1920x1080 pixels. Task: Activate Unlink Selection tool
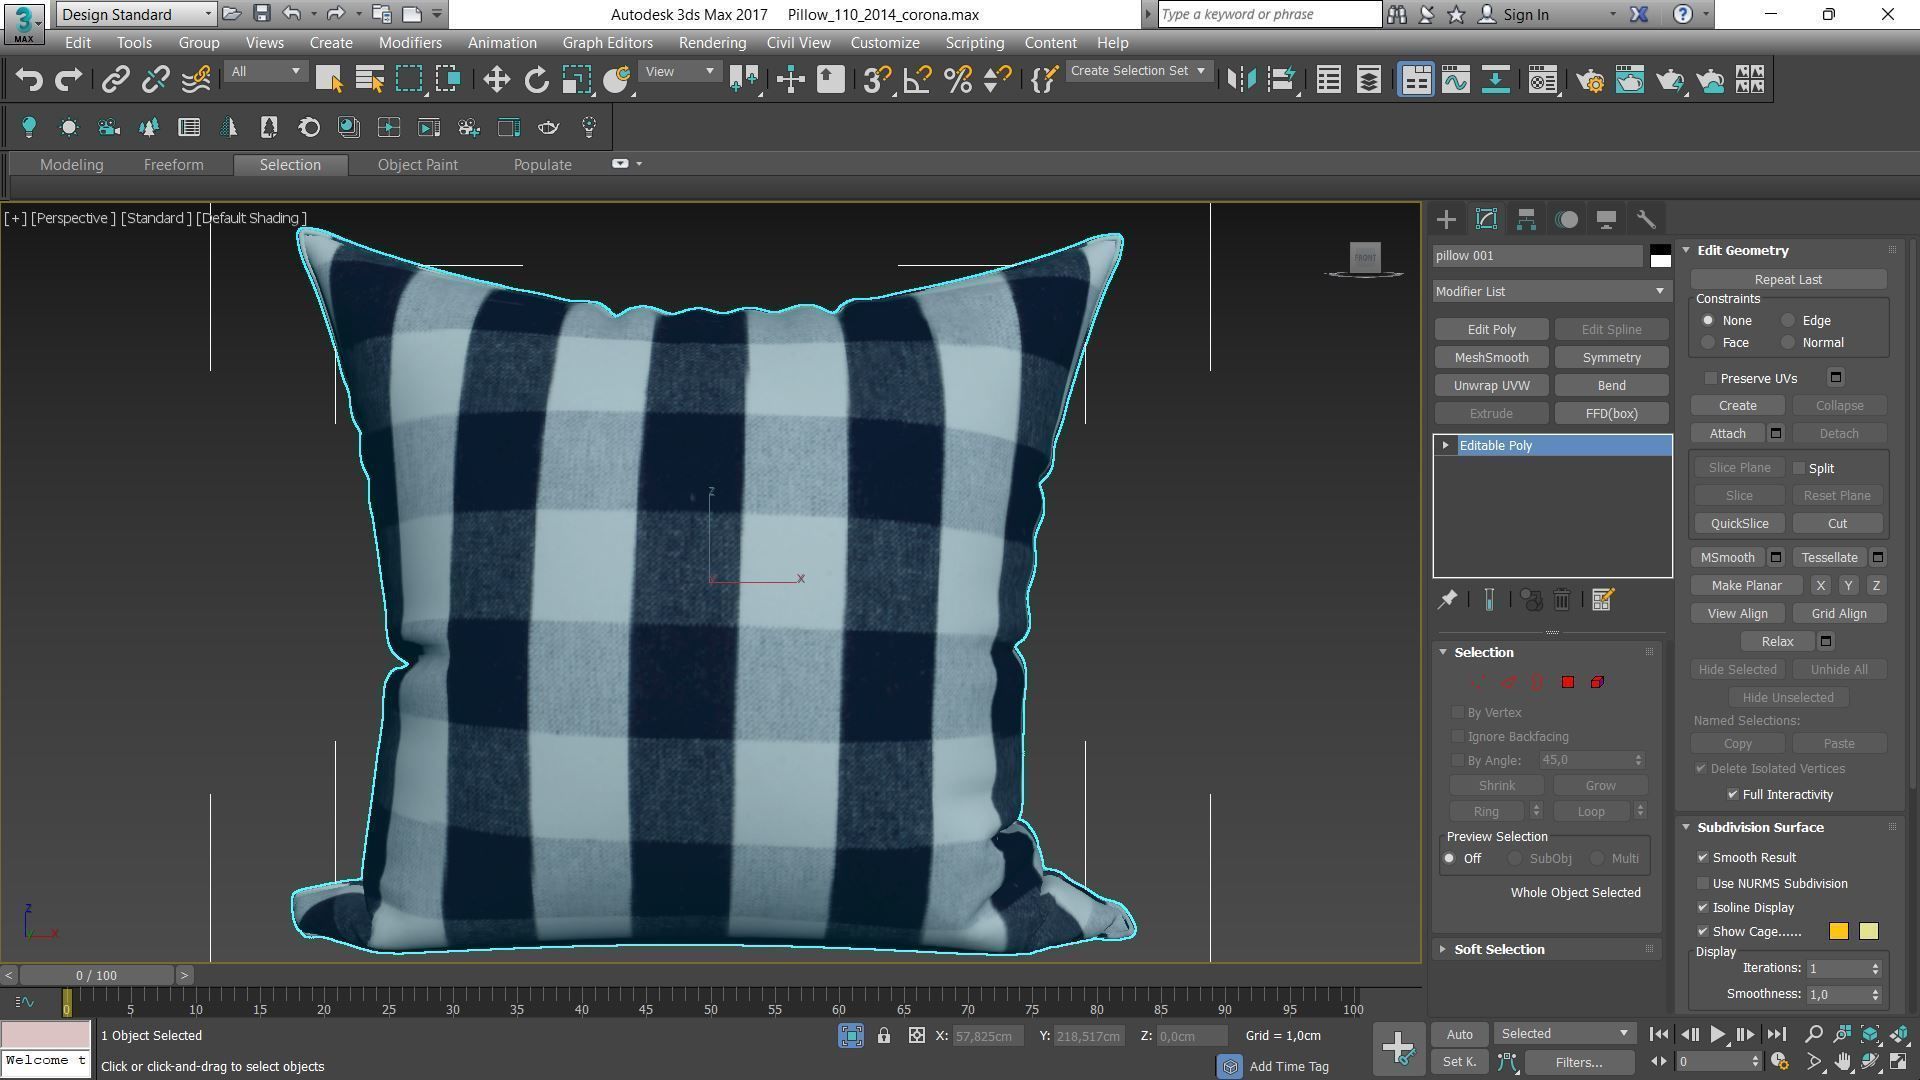coord(156,80)
